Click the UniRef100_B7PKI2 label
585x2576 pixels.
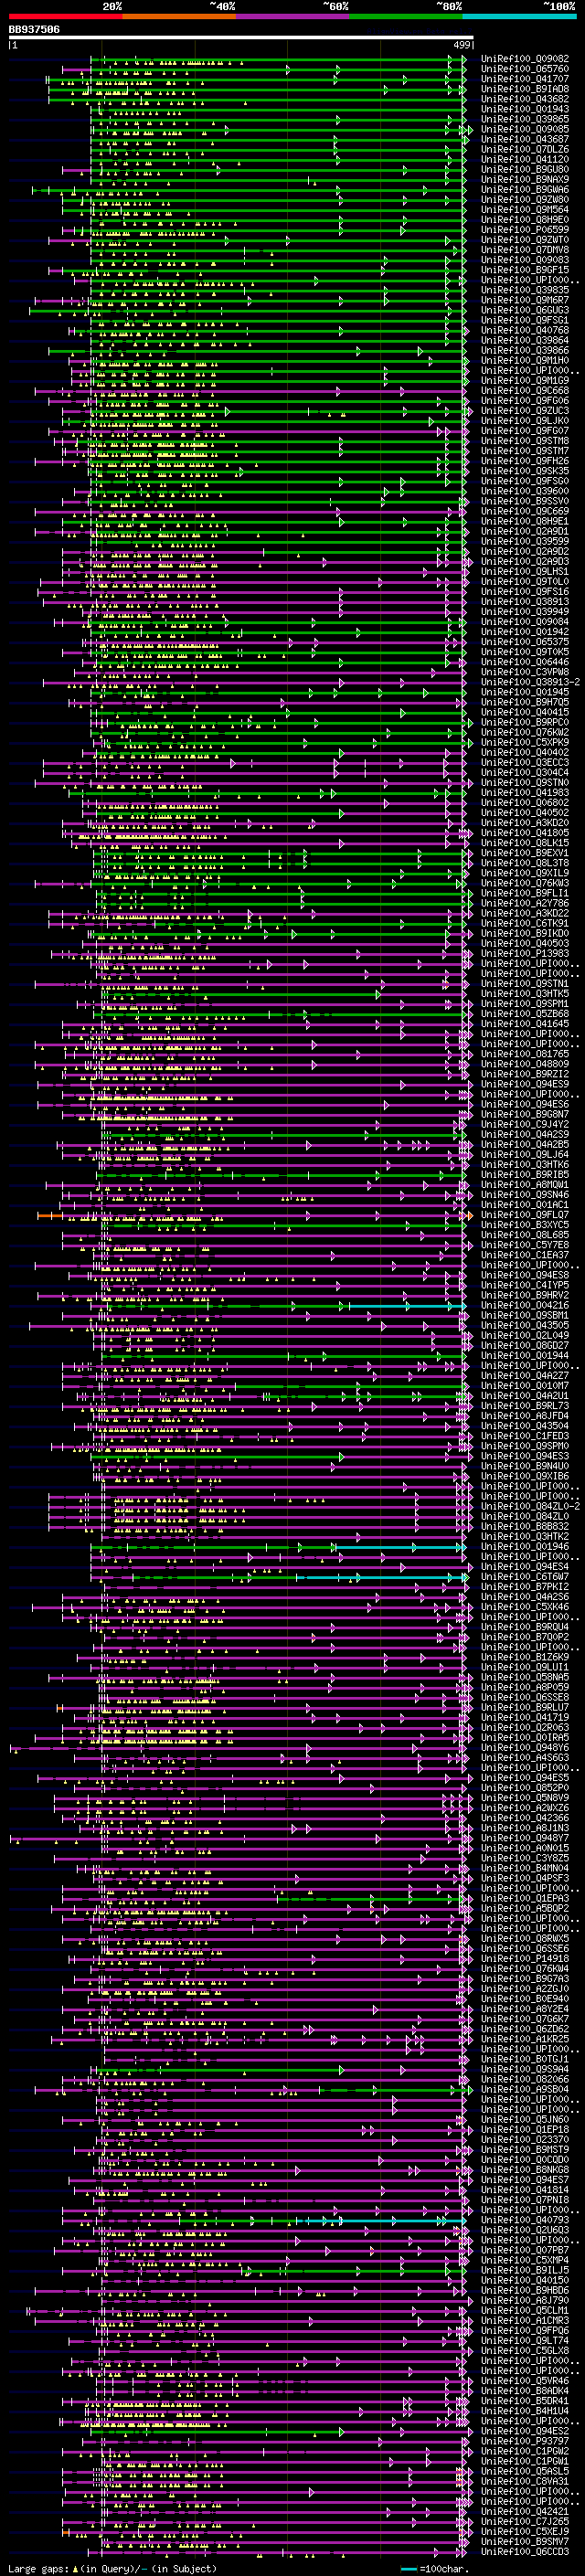(525, 1586)
